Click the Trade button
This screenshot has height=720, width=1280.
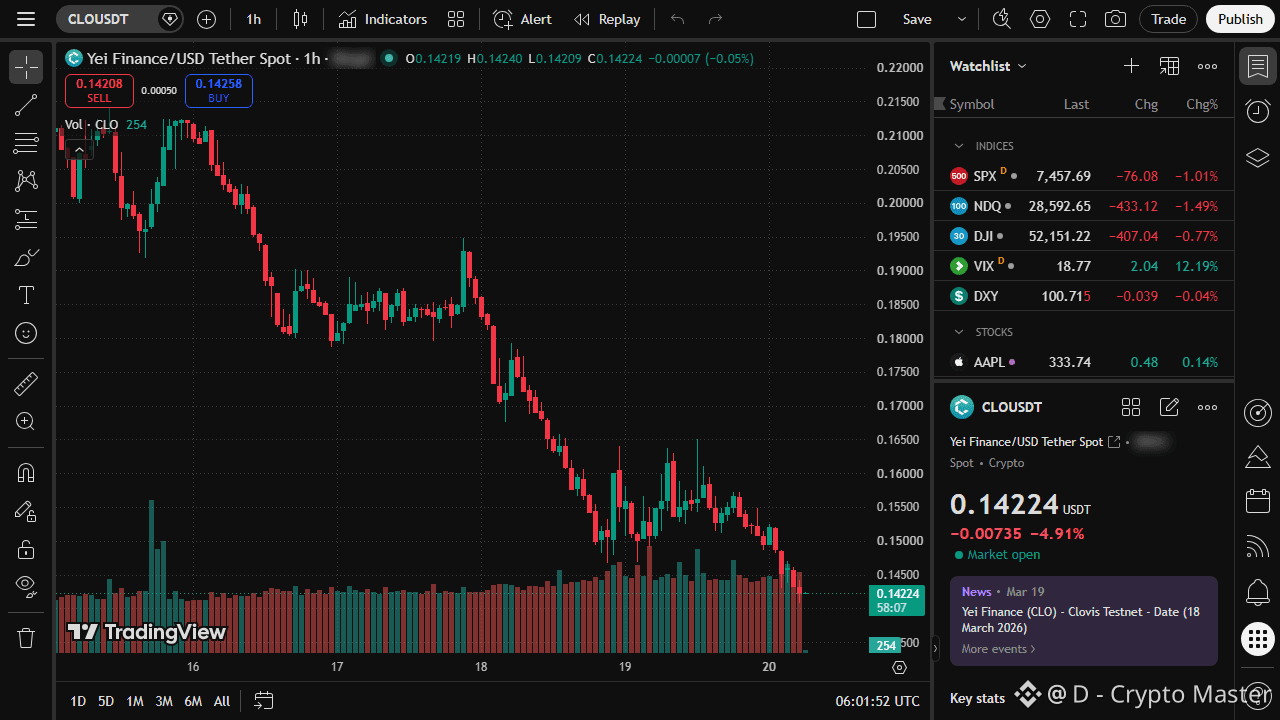pos(1169,19)
